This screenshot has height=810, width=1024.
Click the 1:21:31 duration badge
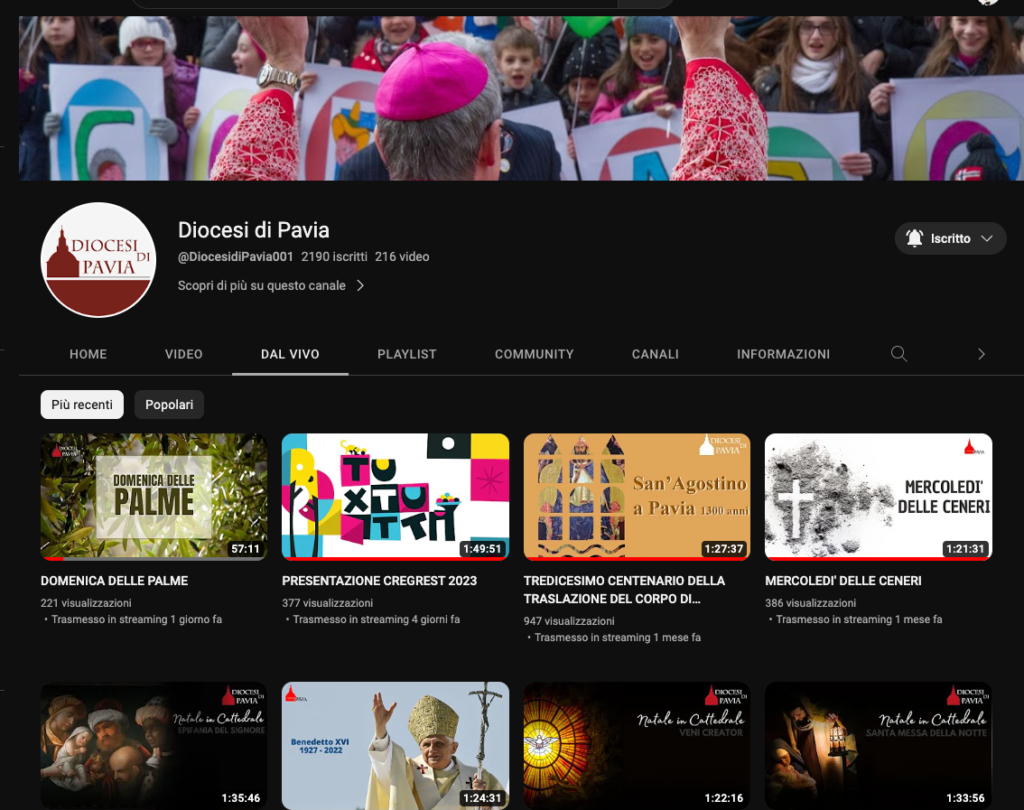coord(965,549)
